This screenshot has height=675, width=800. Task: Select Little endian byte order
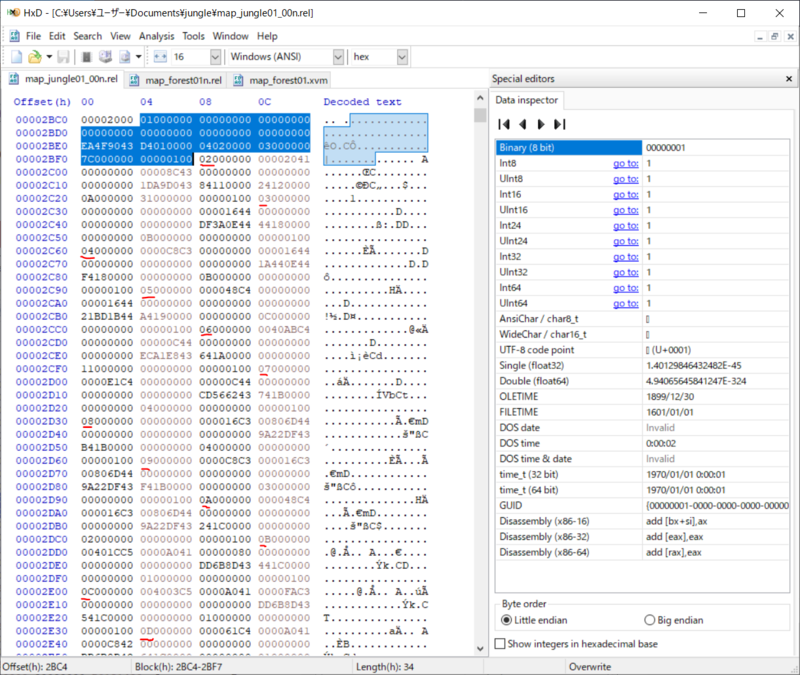click(534, 620)
